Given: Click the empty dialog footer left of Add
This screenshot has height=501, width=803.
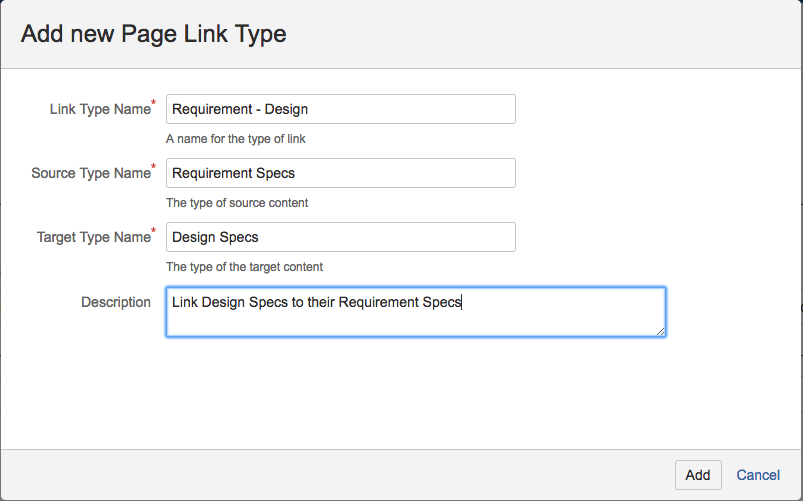Looking at the screenshot, I should (330, 475).
